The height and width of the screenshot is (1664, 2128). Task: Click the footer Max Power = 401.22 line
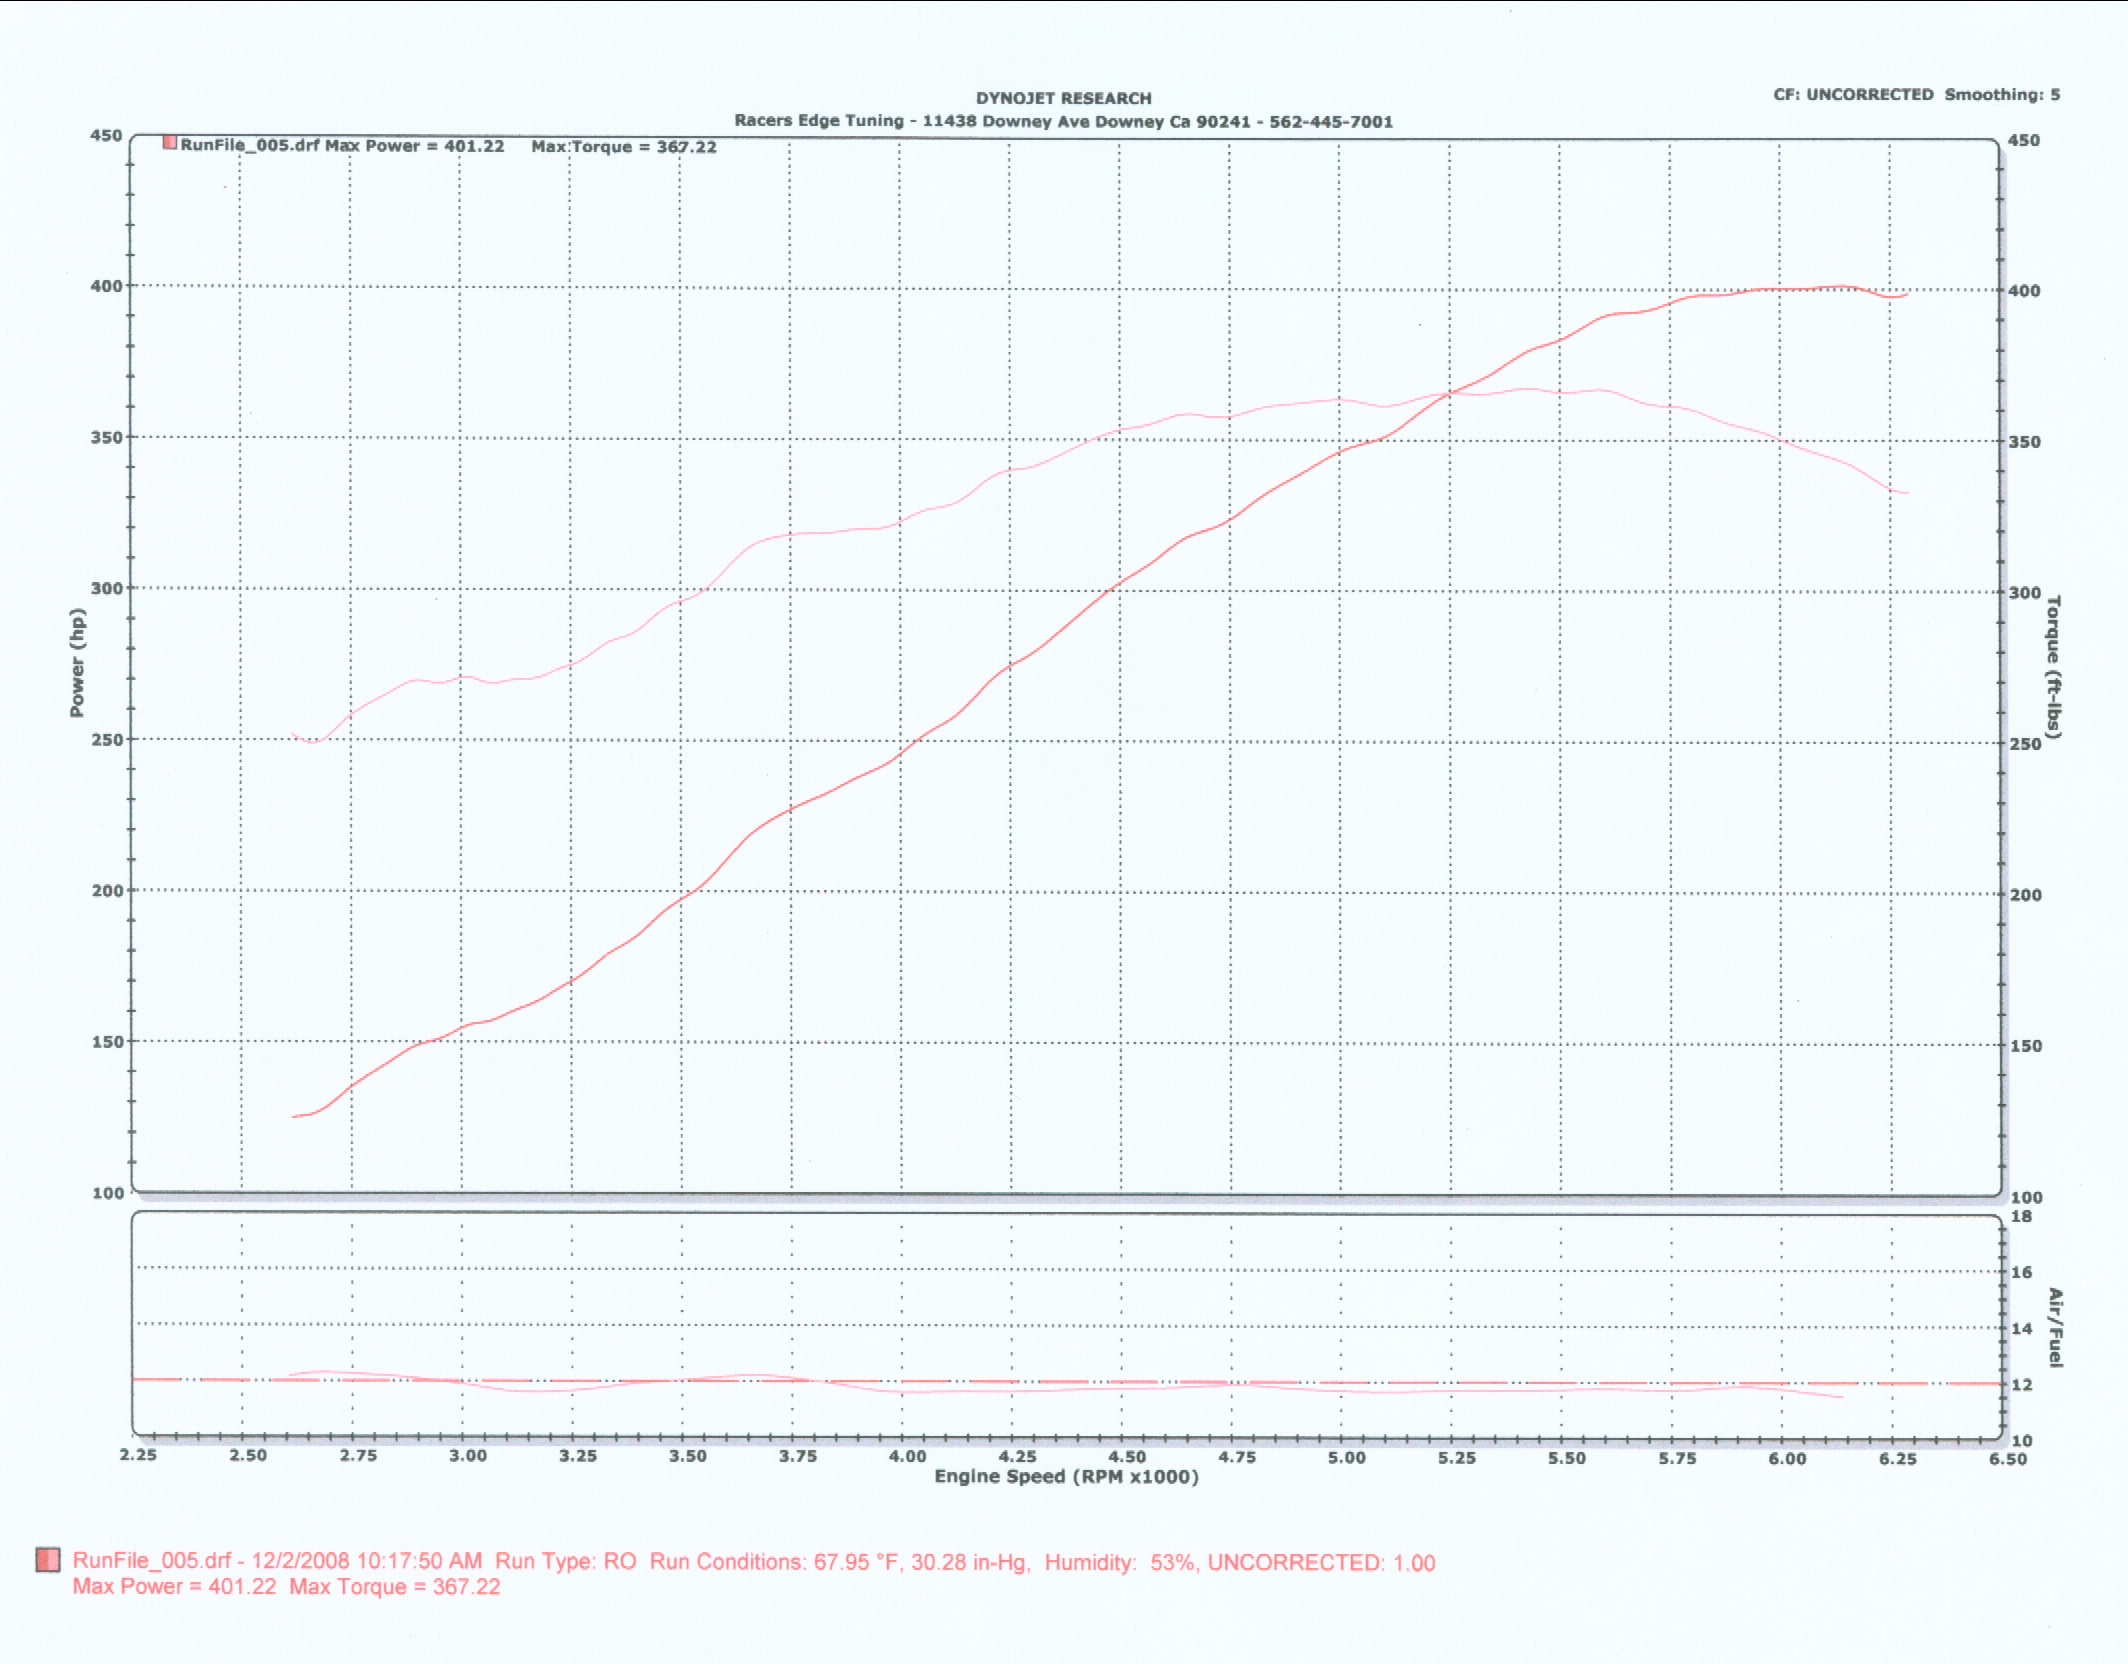[x=174, y=1587]
